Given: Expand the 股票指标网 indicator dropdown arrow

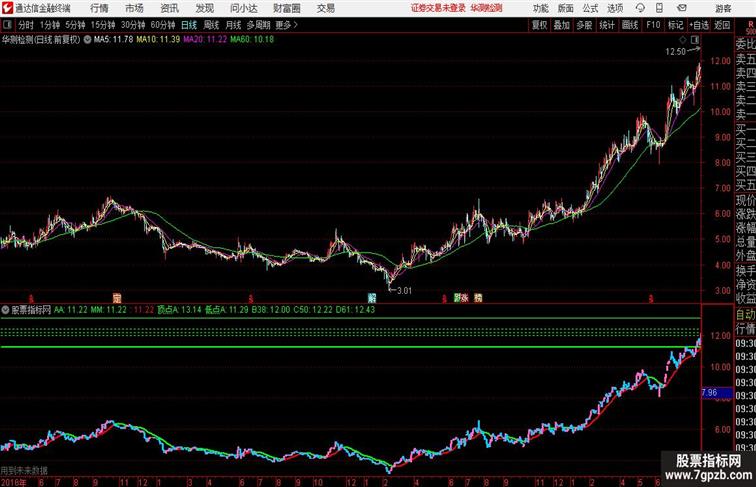Looking at the screenshot, I should (5, 310).
